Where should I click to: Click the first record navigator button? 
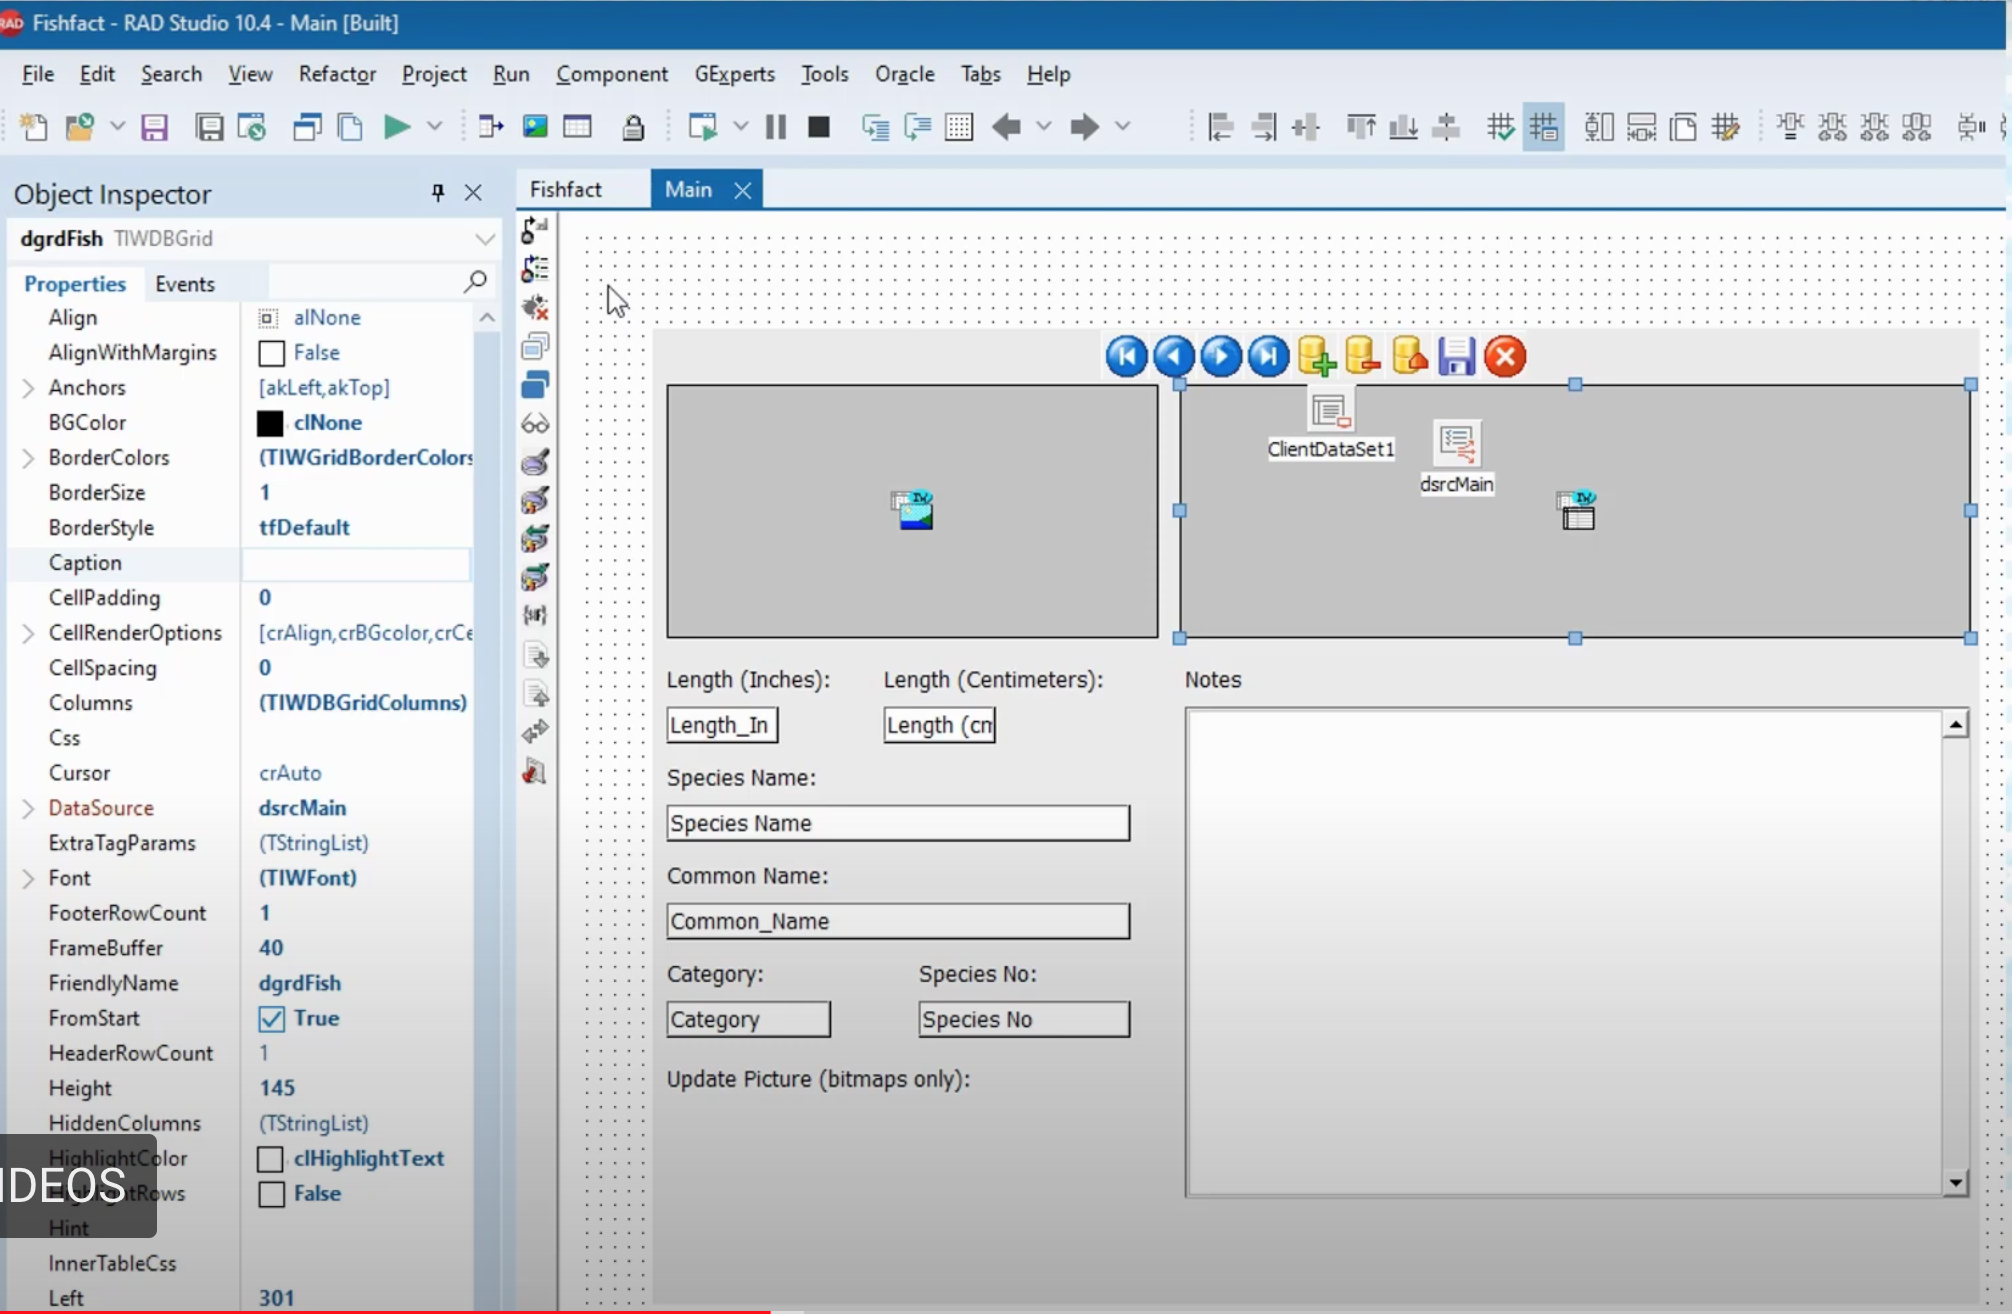(1126, 357)
